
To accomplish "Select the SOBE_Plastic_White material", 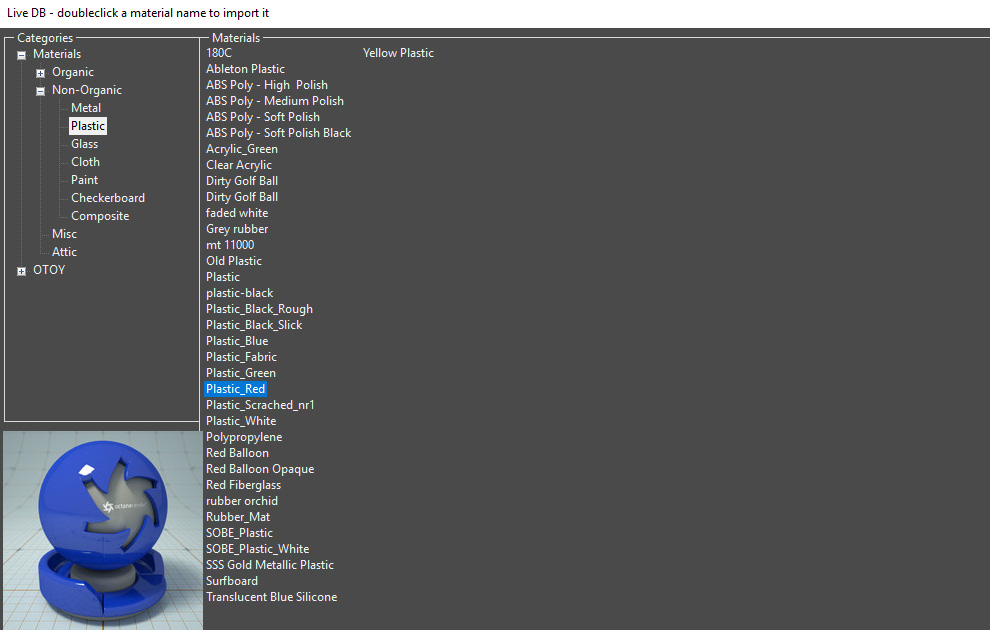I will click(258, 549).
